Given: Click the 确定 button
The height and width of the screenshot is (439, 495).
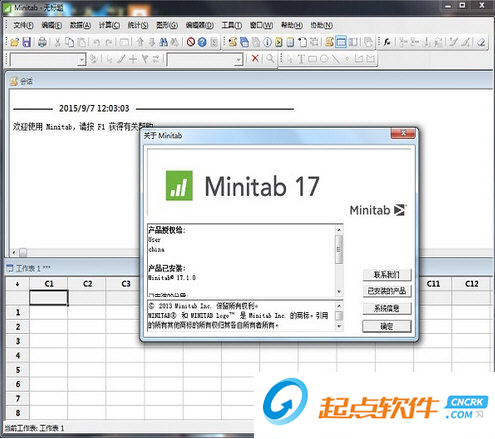Looking at the screenshot, I should coord(387,326).
